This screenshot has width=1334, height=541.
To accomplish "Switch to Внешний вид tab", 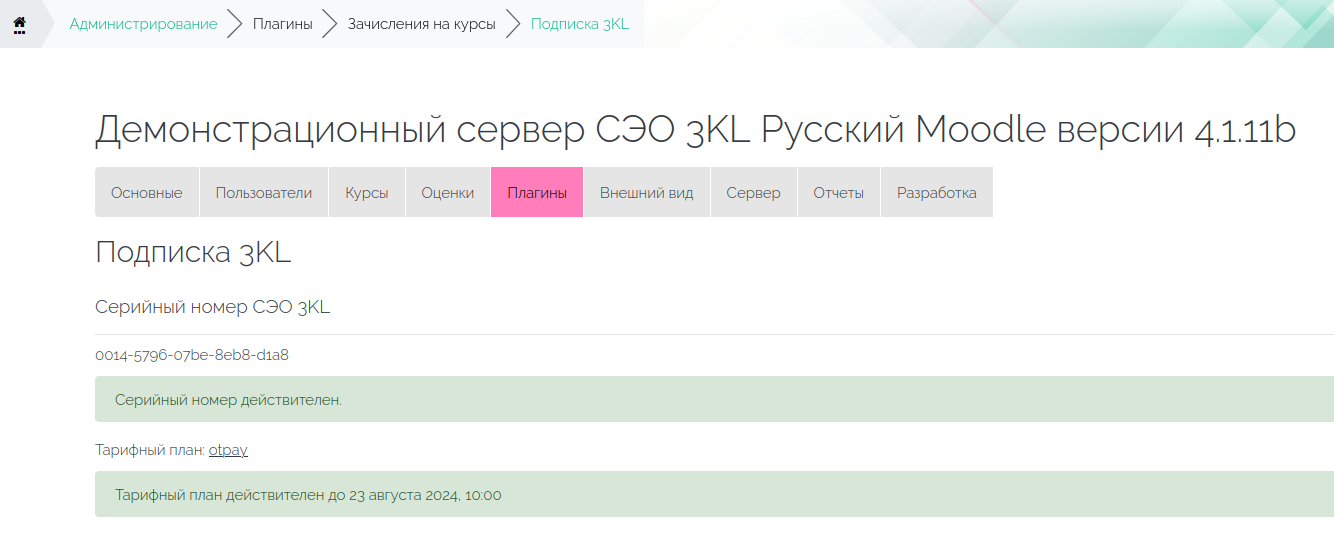I will [x=647, y=192].
